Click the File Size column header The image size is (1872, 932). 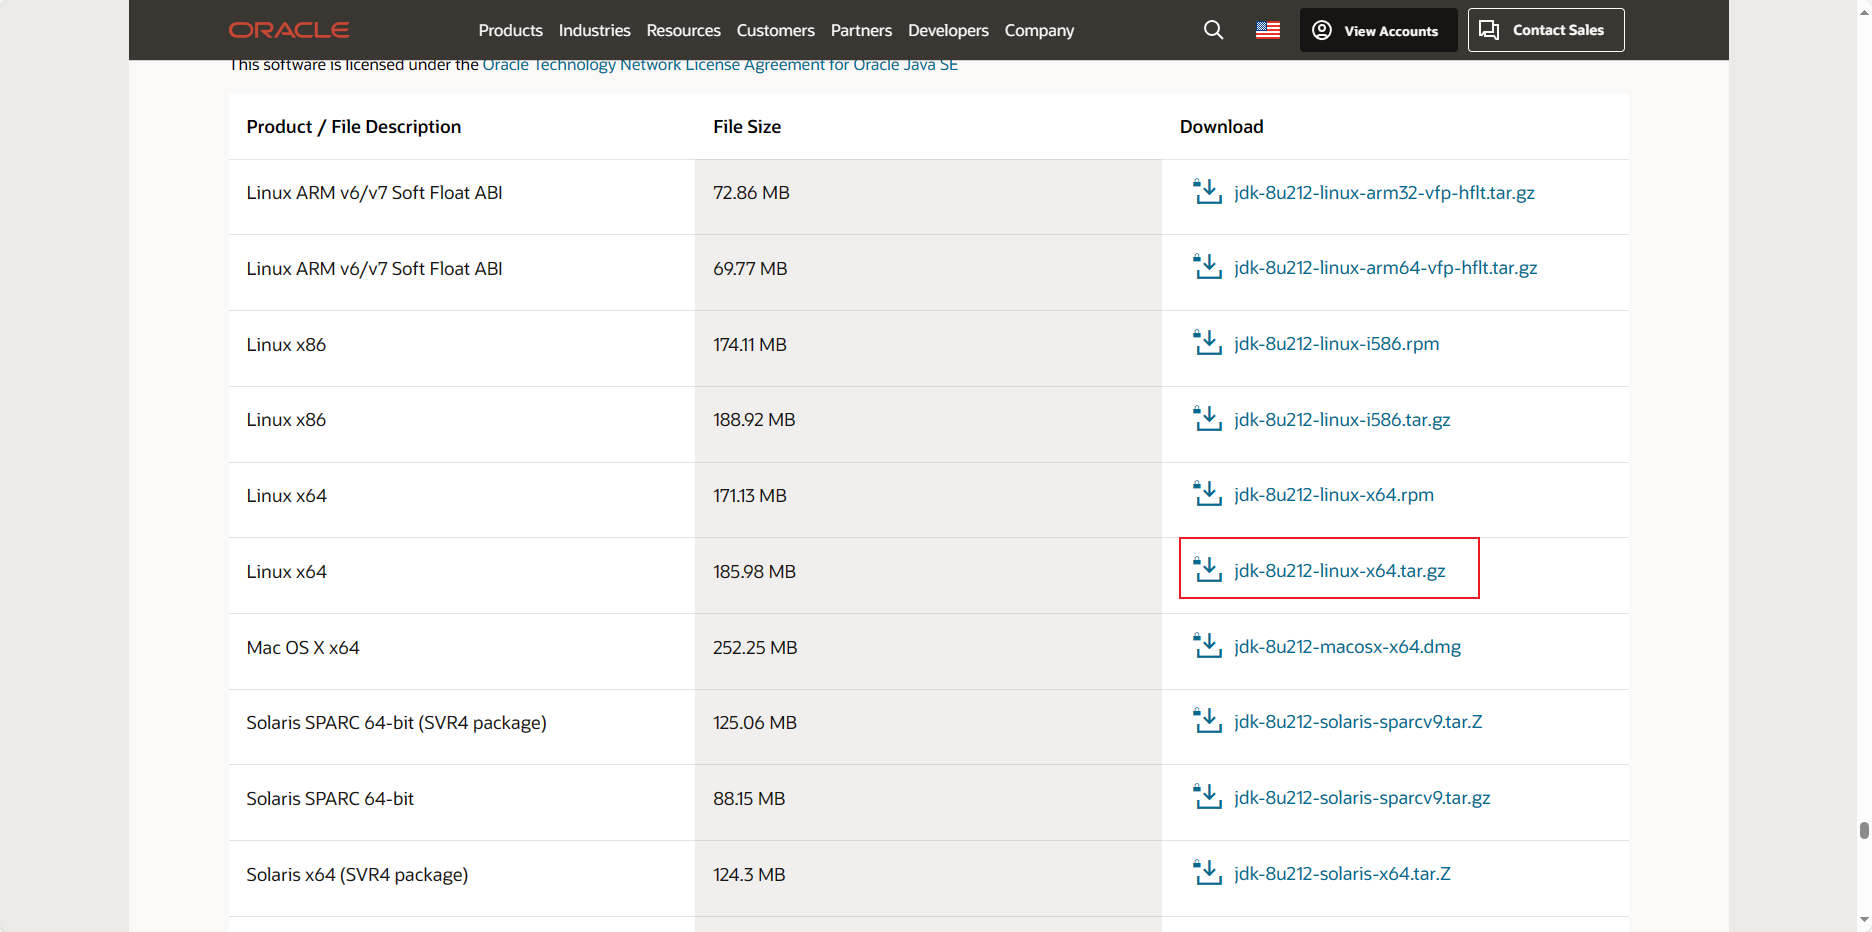click(x=747, y=127)
